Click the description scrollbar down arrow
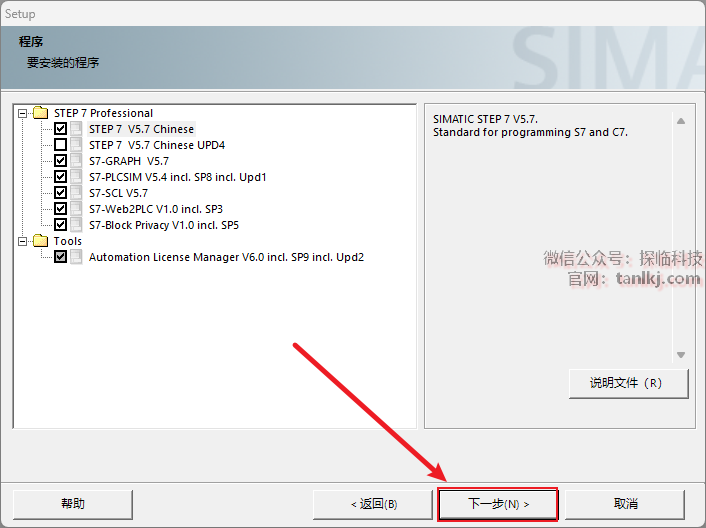Viewport: 706px width, 528px height. [x=681, y=355]
